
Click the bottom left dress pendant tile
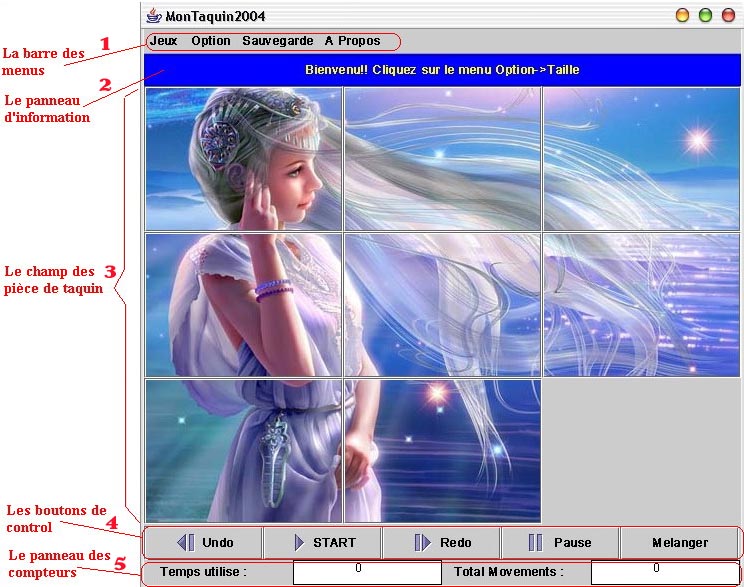[243, 450]
